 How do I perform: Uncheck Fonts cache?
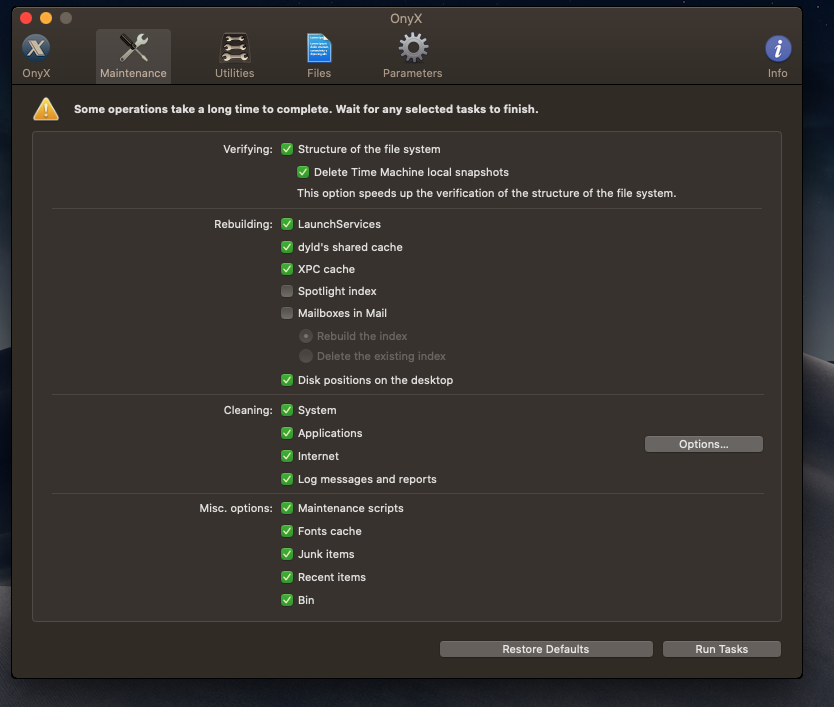point(287,531)
